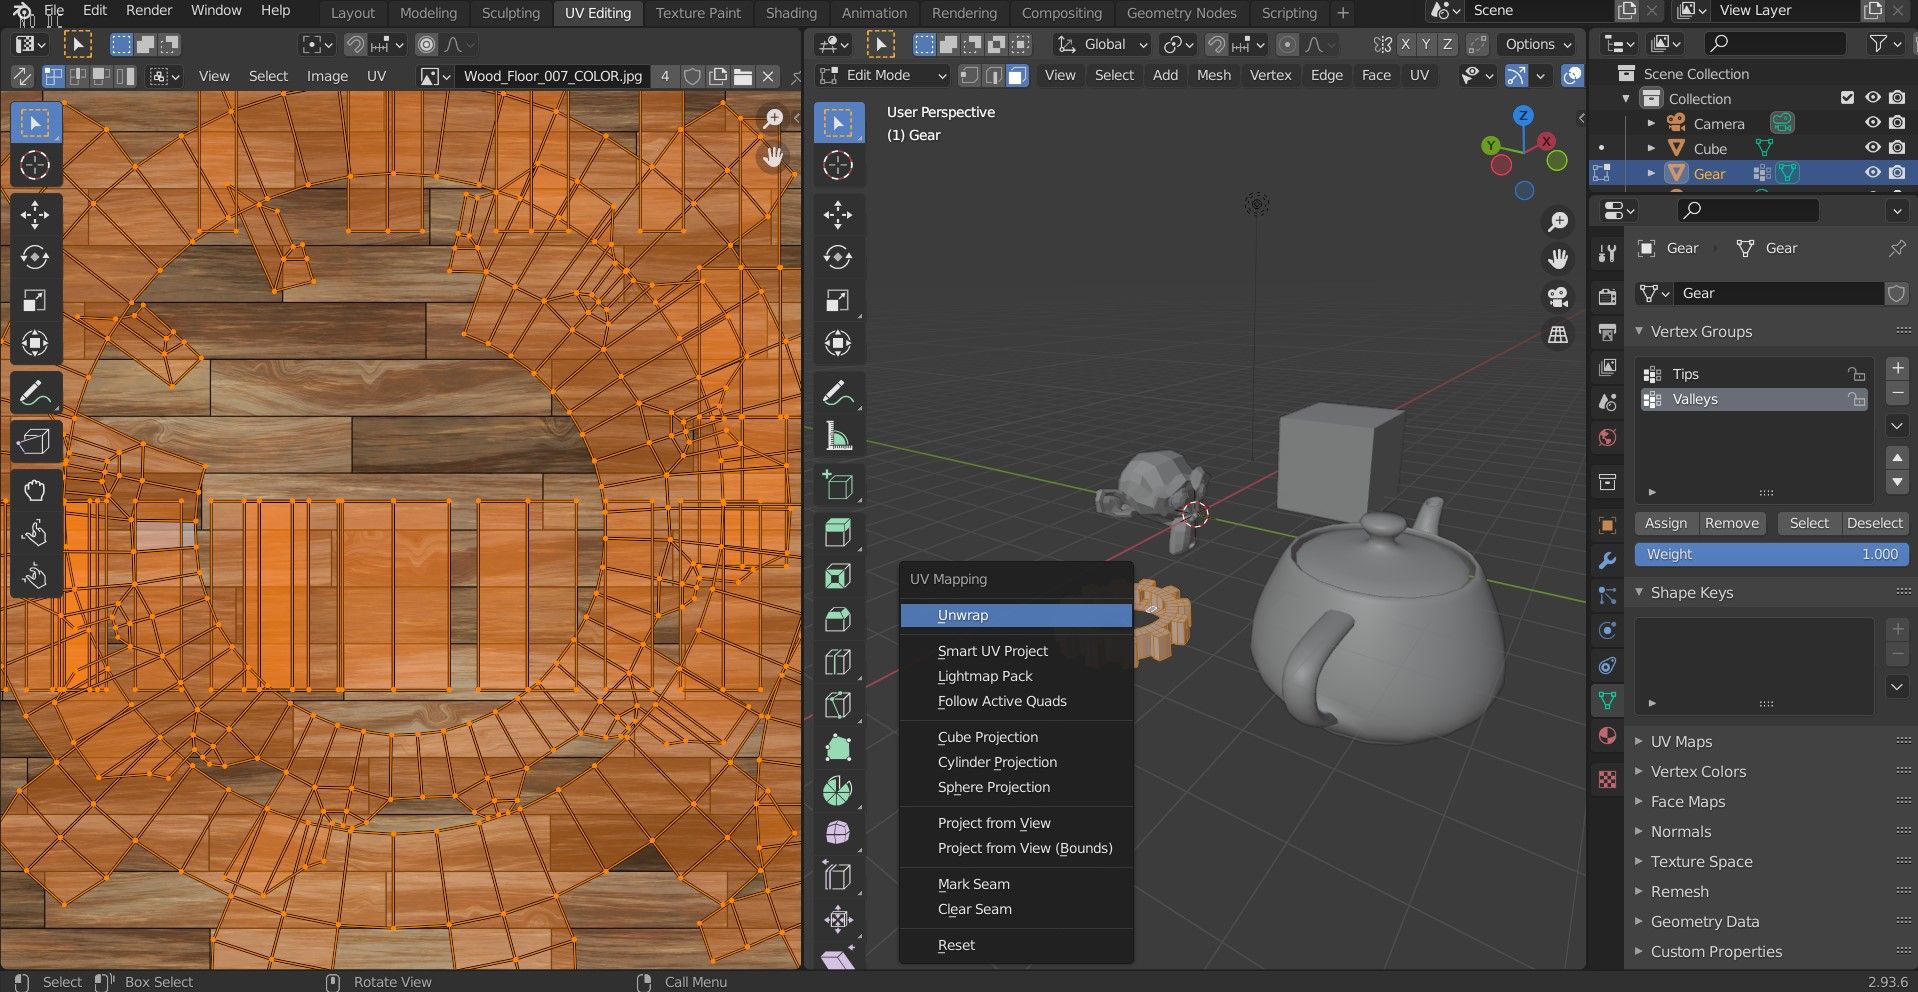Click the zoom magnifier icon in the 3D viewport
The image size is (1918, 992).
(x=1557, y=222)
